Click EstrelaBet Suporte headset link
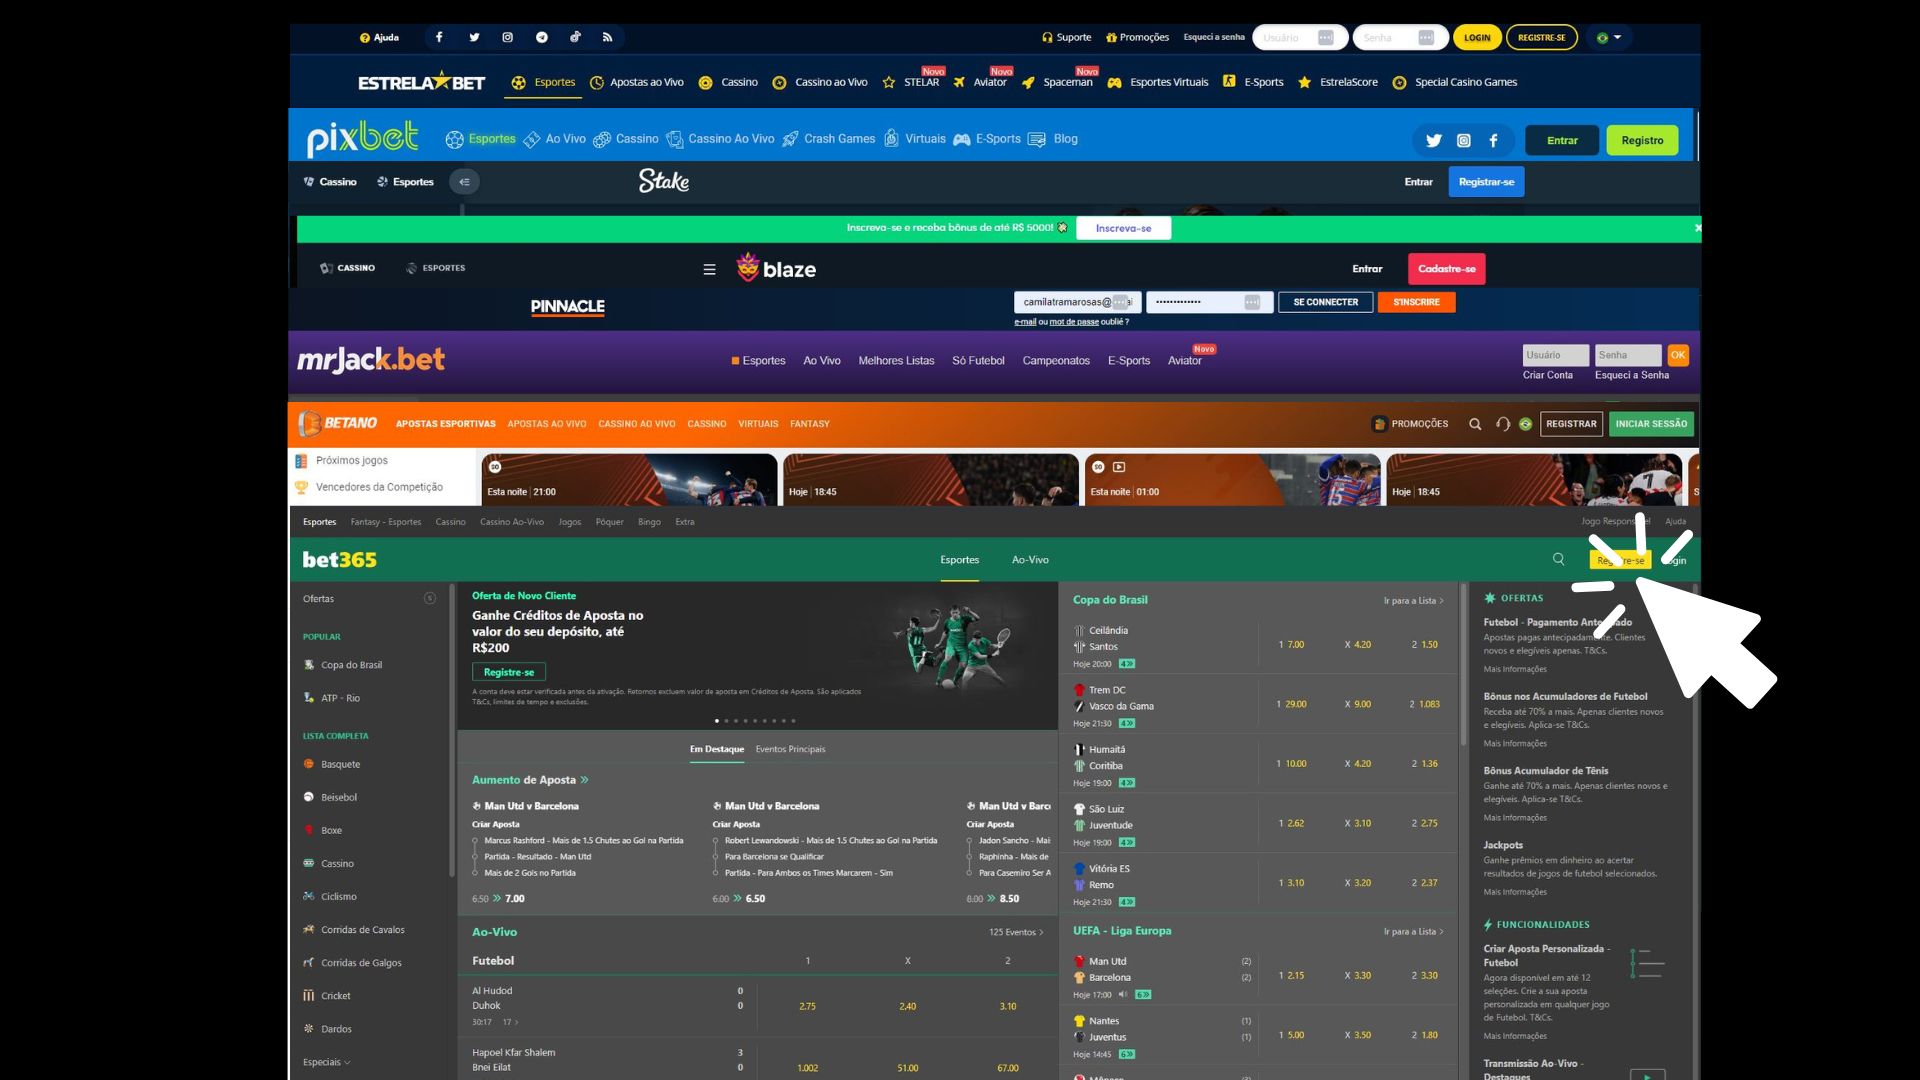Viewport: 1920px width, 1080px height. tap(1066, 37)
